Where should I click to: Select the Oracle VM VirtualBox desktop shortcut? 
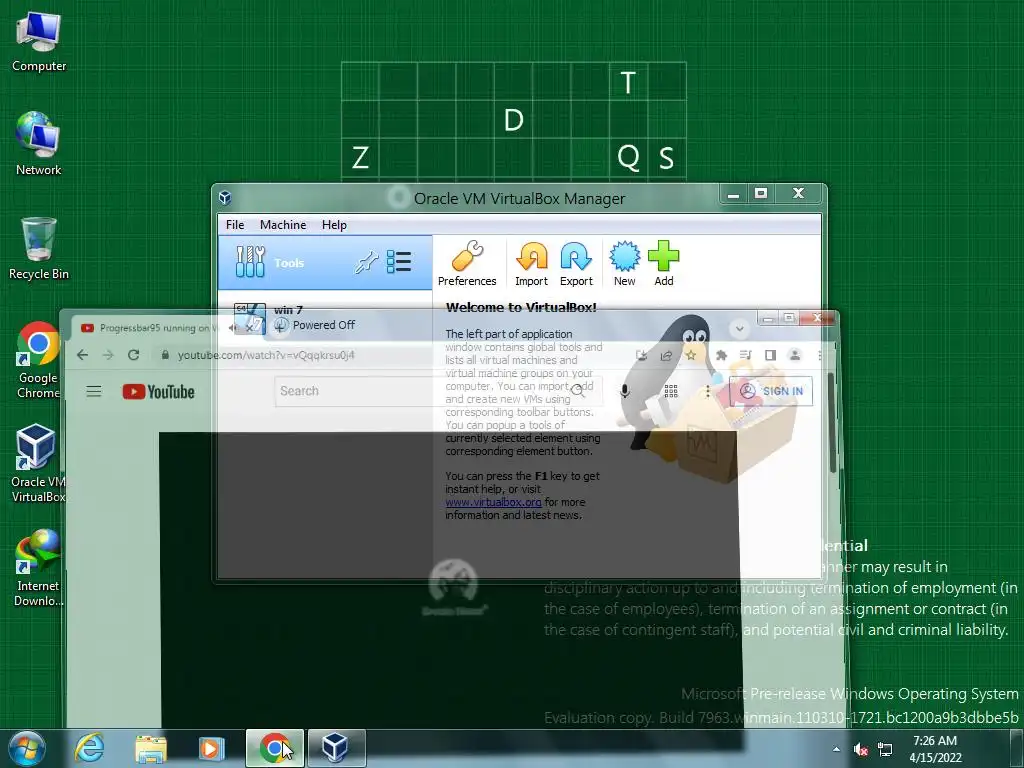point(38,463)
